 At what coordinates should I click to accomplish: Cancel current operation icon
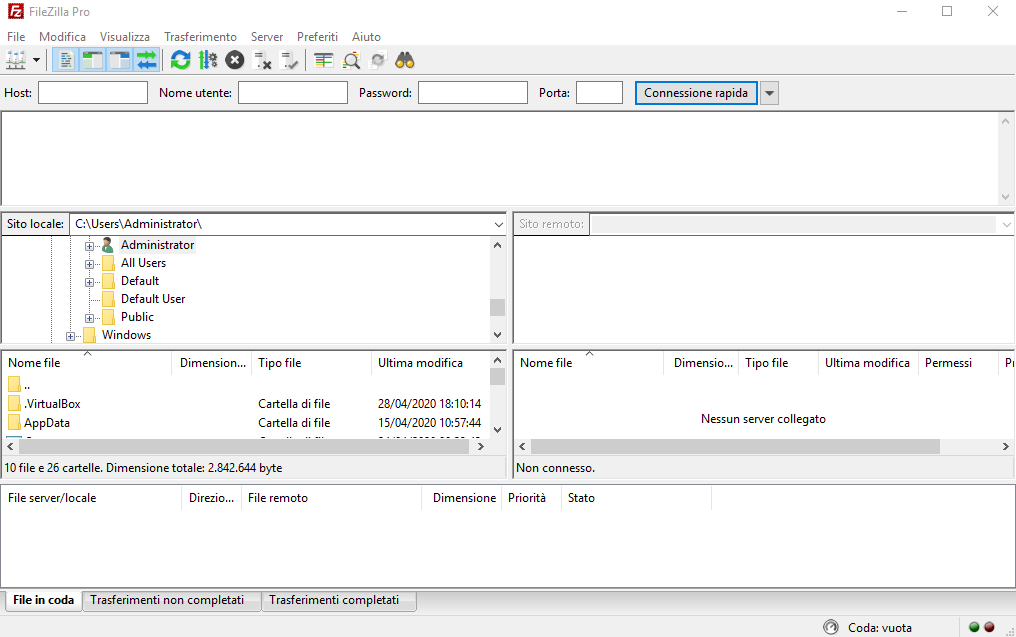[x=235, y=60]
